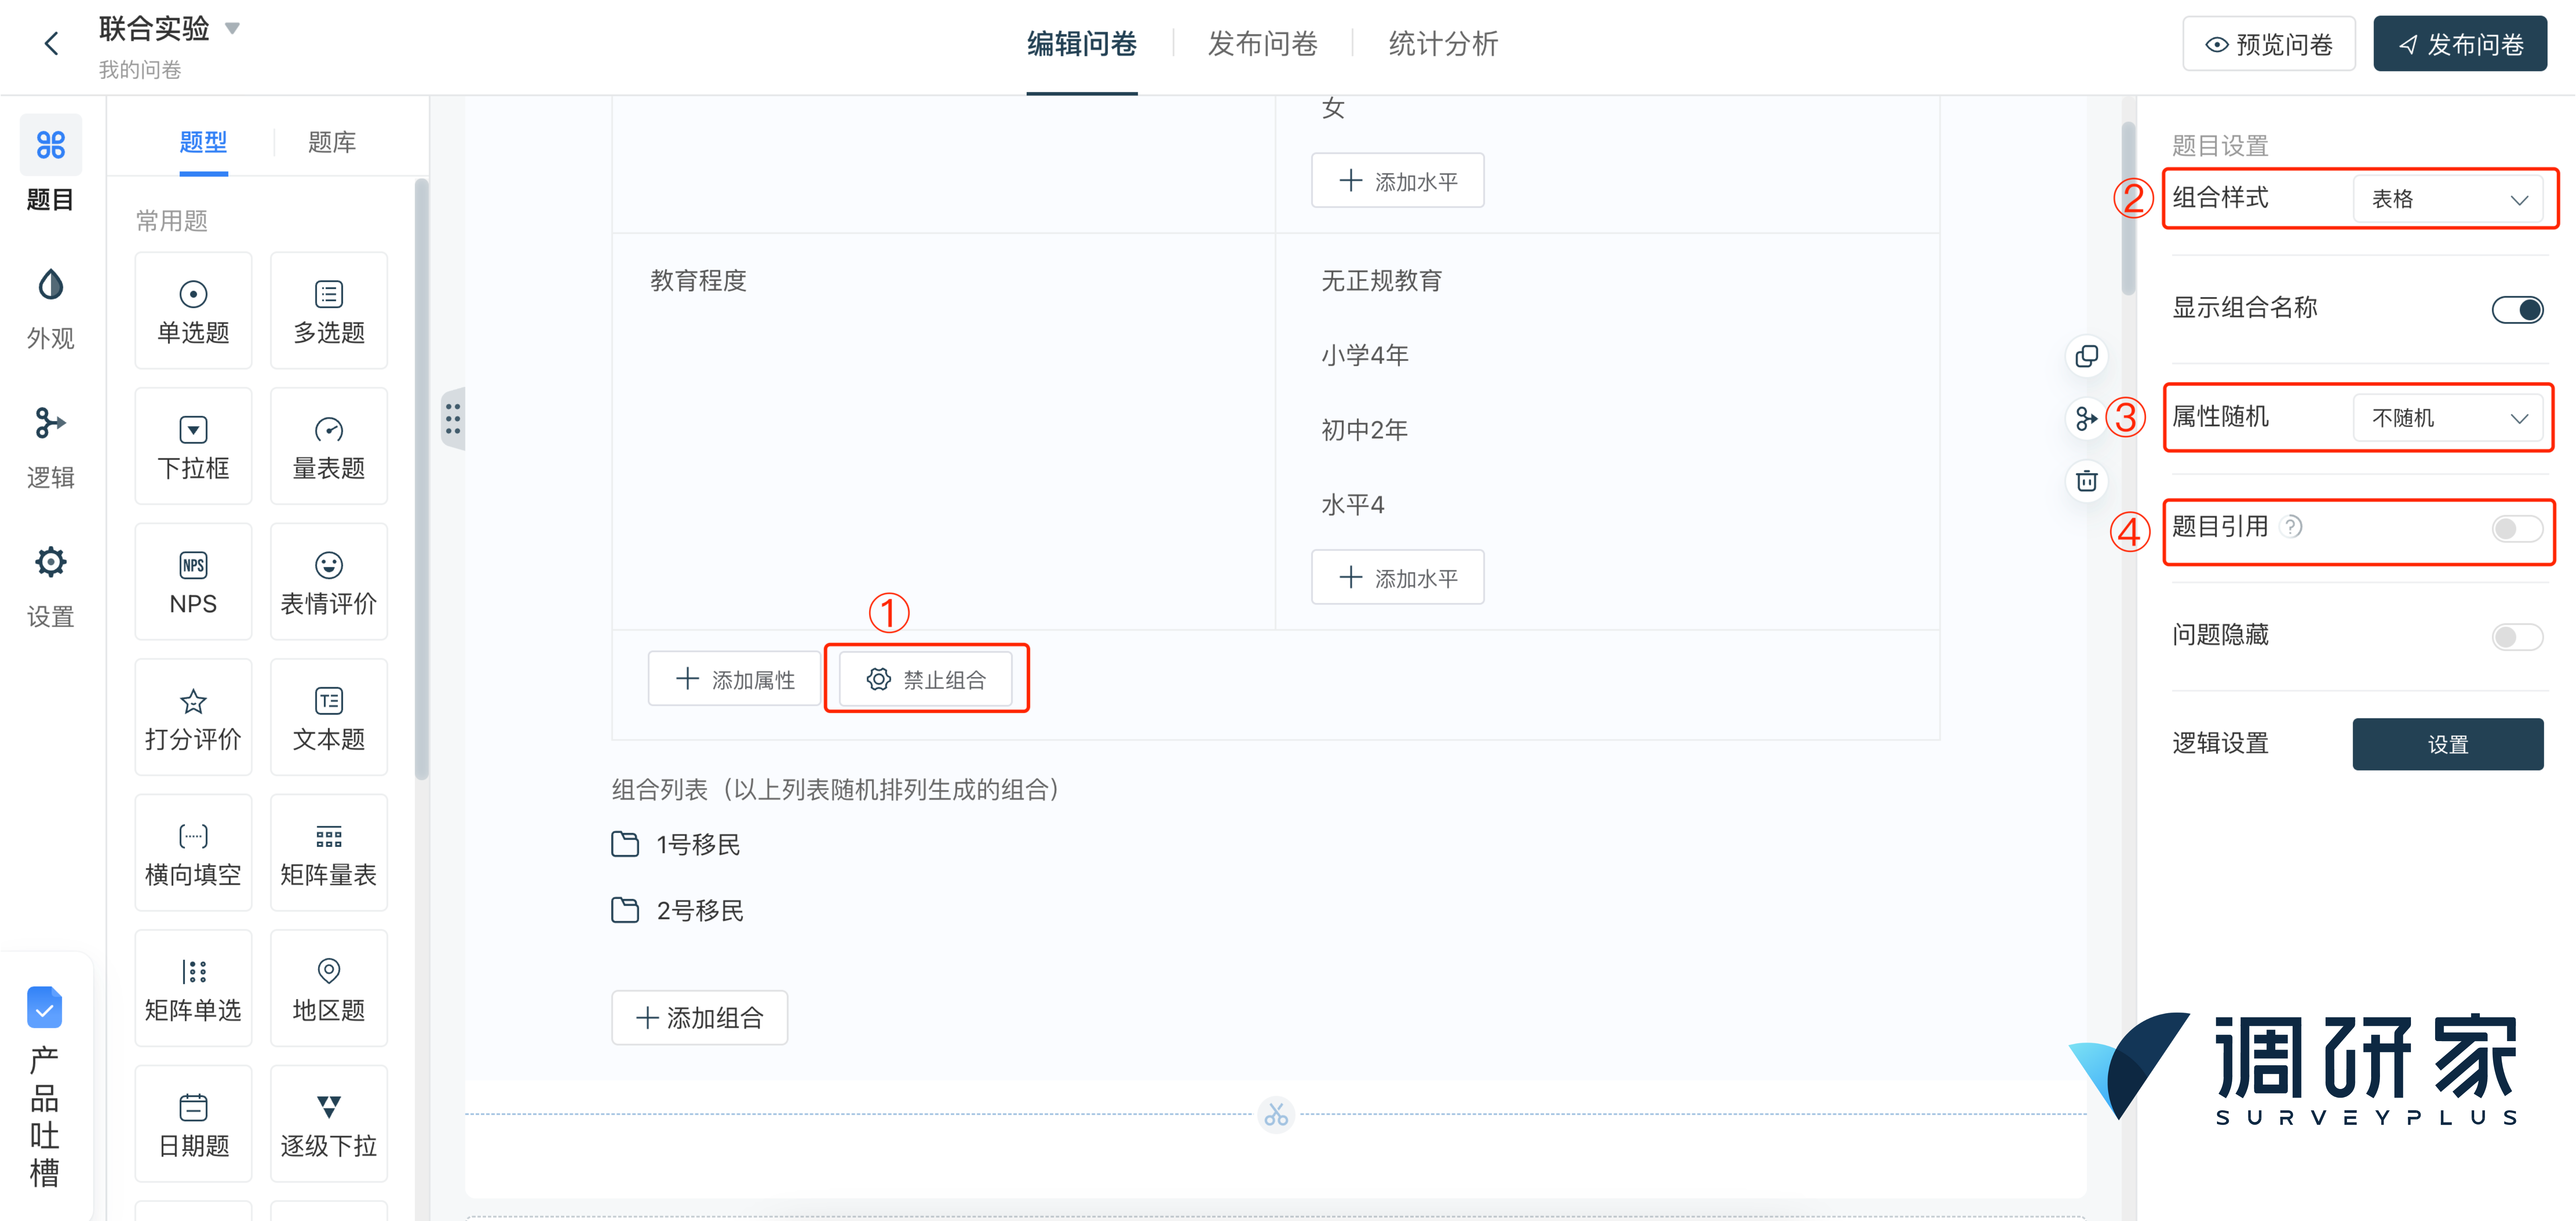Select the 题库 tab
The width and height of the screenshot is (2576, 1221).
click(x=332, y=142)
